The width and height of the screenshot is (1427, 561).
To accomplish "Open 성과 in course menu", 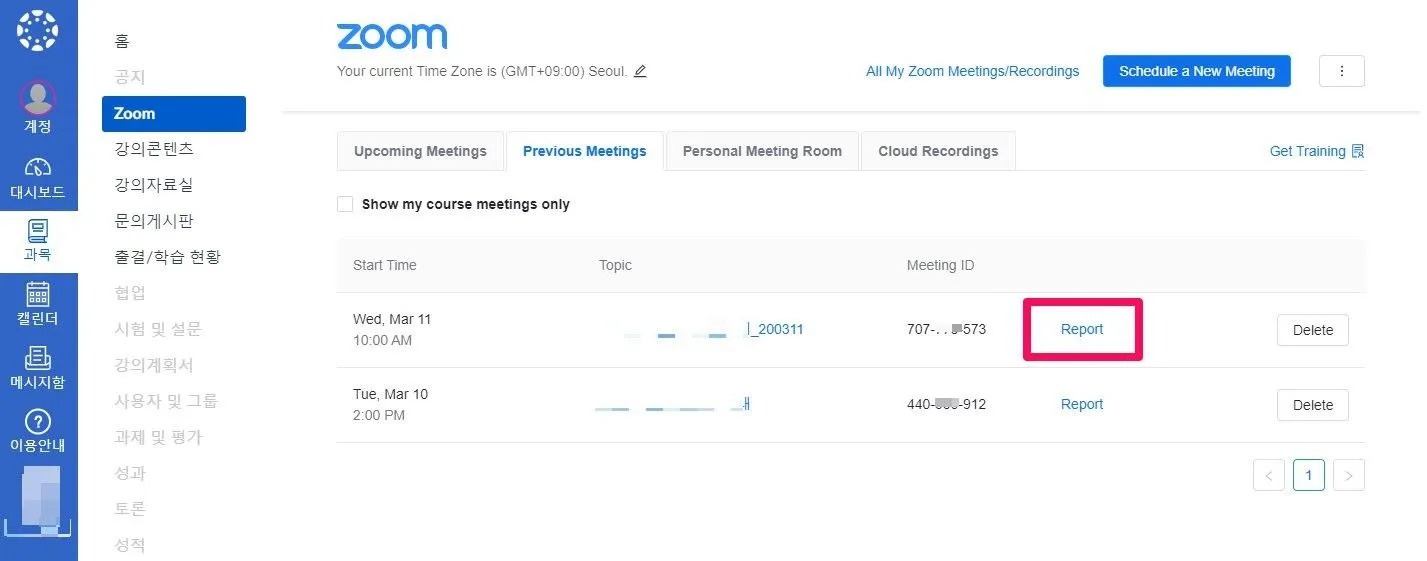I will coord(130,473).
